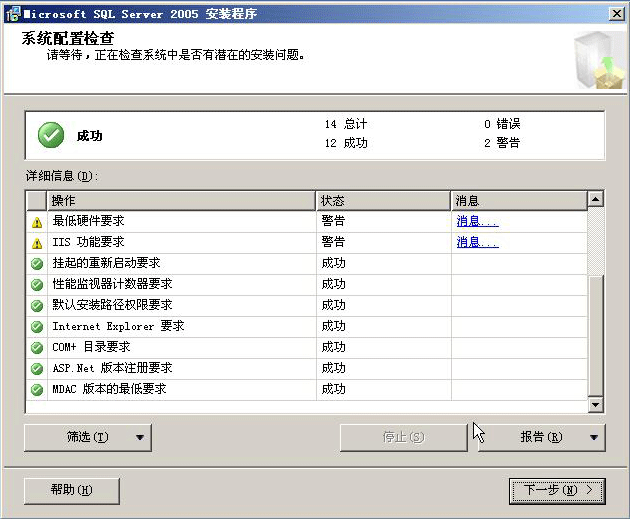
Task: Click the large green 成功 status icon
Action: [51, 135]
